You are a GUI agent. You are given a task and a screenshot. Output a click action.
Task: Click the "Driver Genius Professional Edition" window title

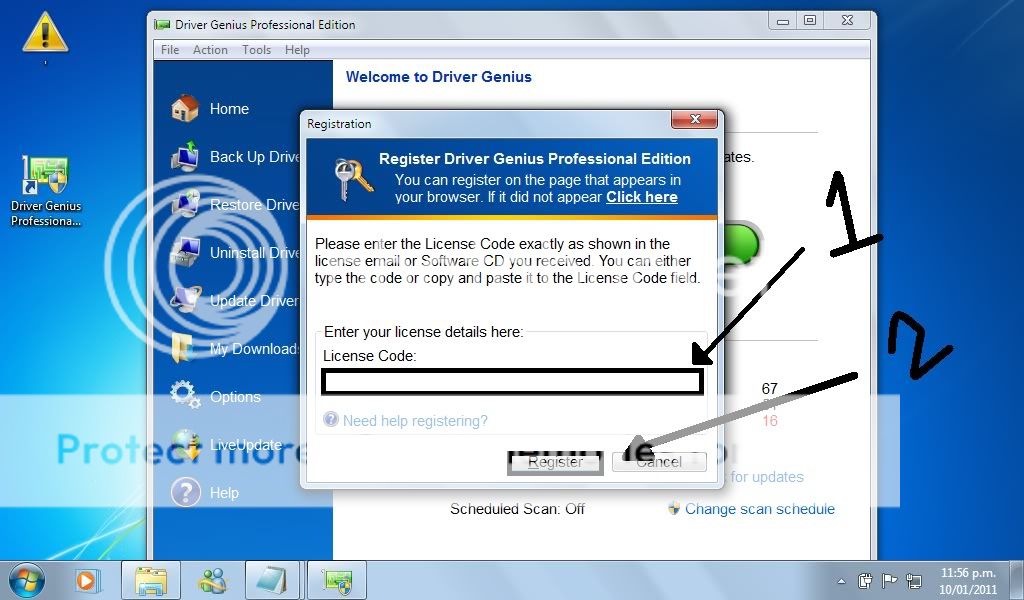pos(265,25)
